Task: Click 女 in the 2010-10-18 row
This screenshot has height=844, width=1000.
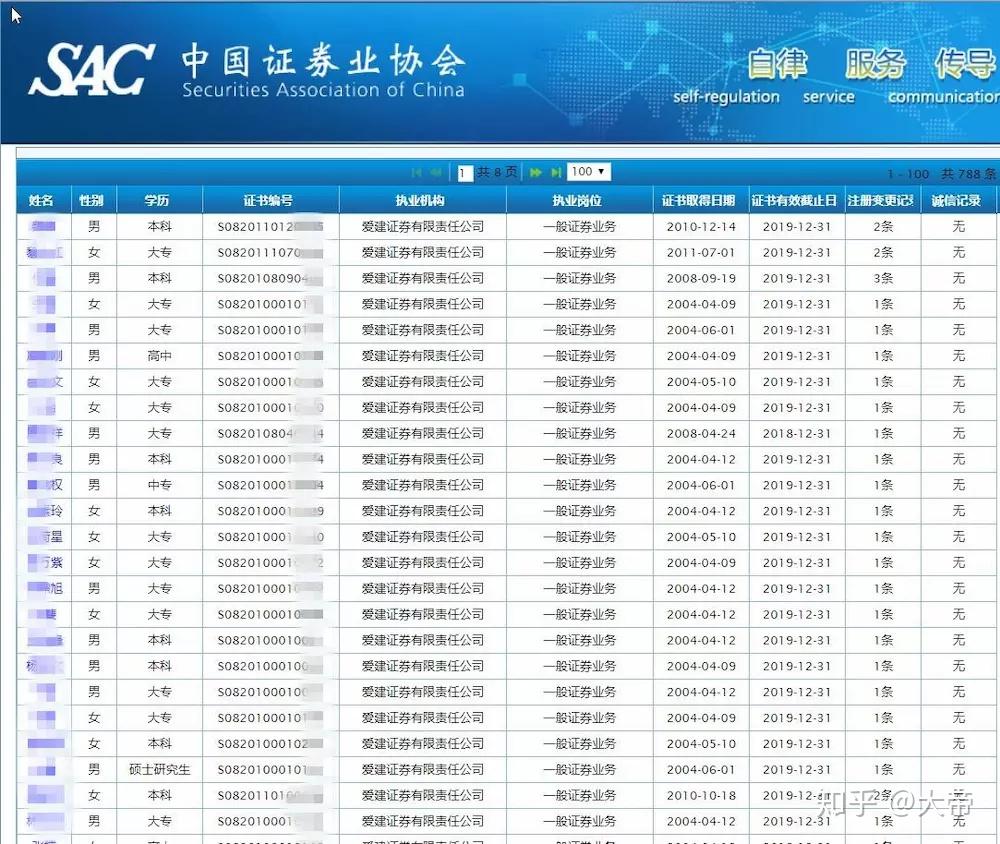Action: pyautogui.click(x=94, y=795)
